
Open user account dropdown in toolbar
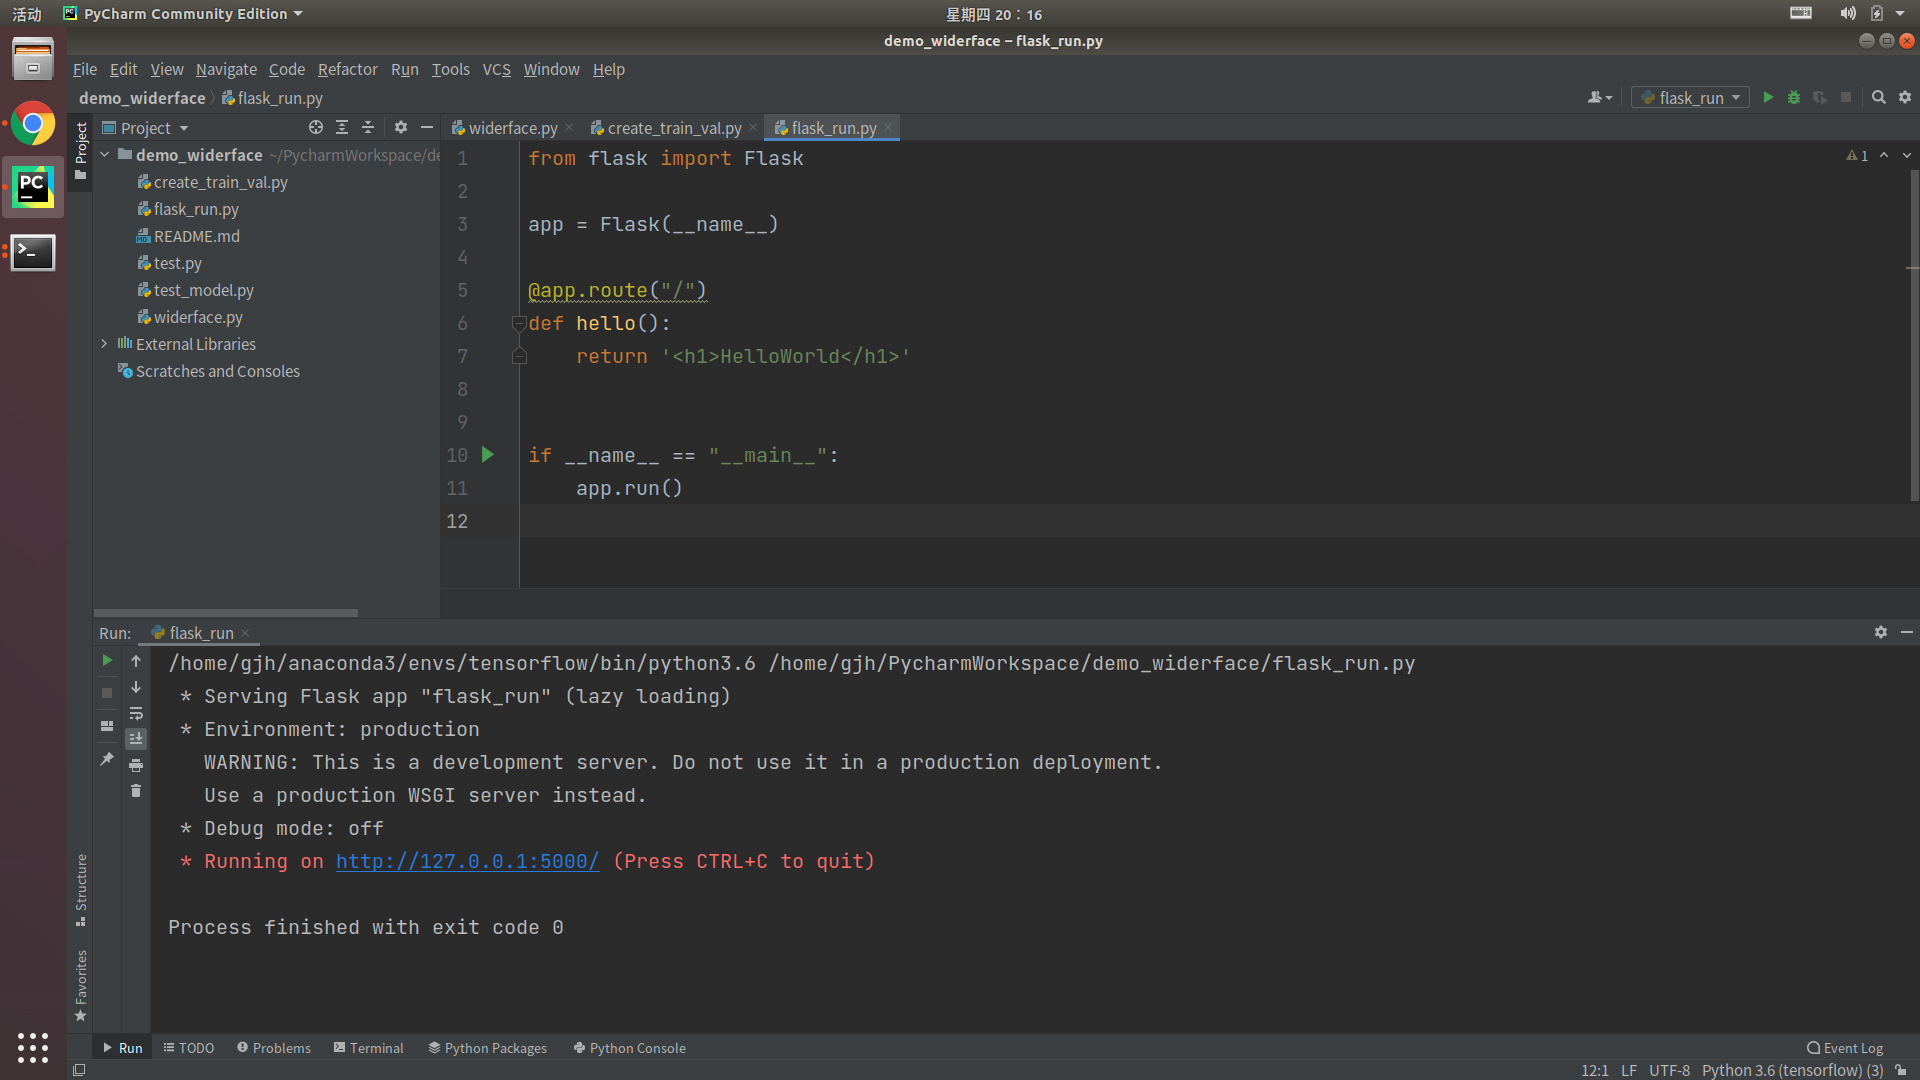tap(1600, 97)
